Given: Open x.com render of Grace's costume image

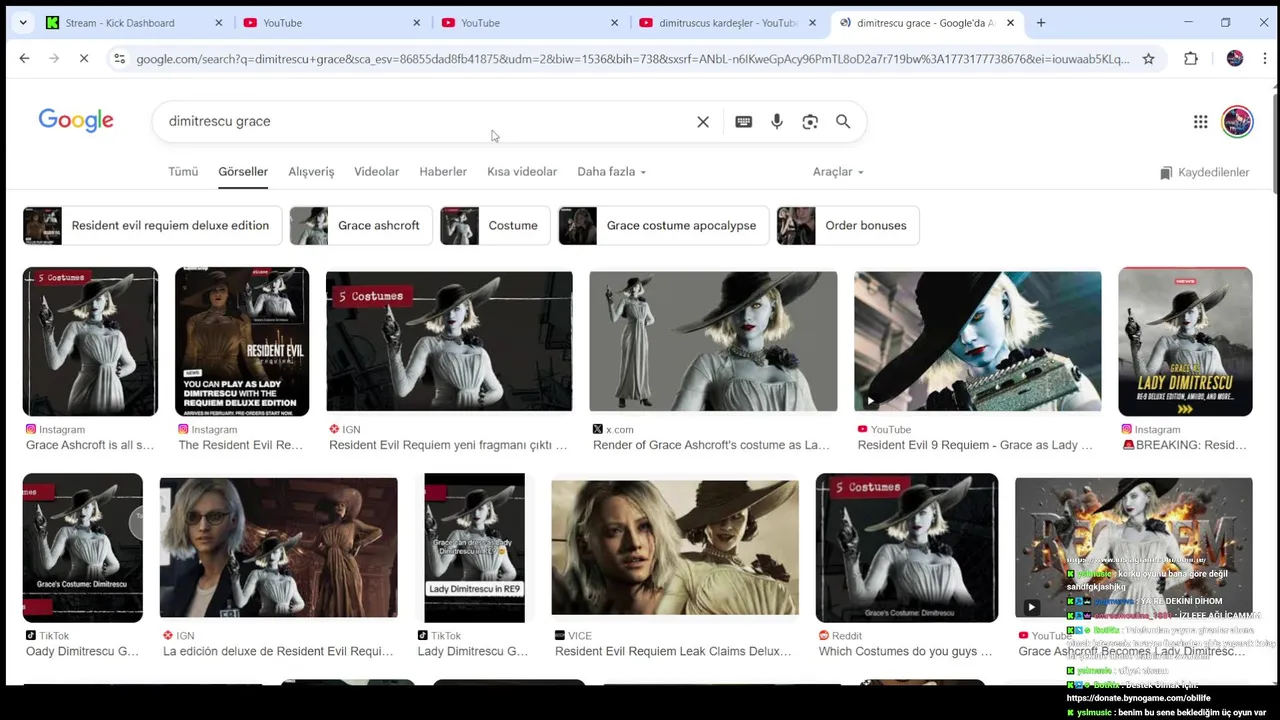Looking at the screenshot, I should pos(713,341).
